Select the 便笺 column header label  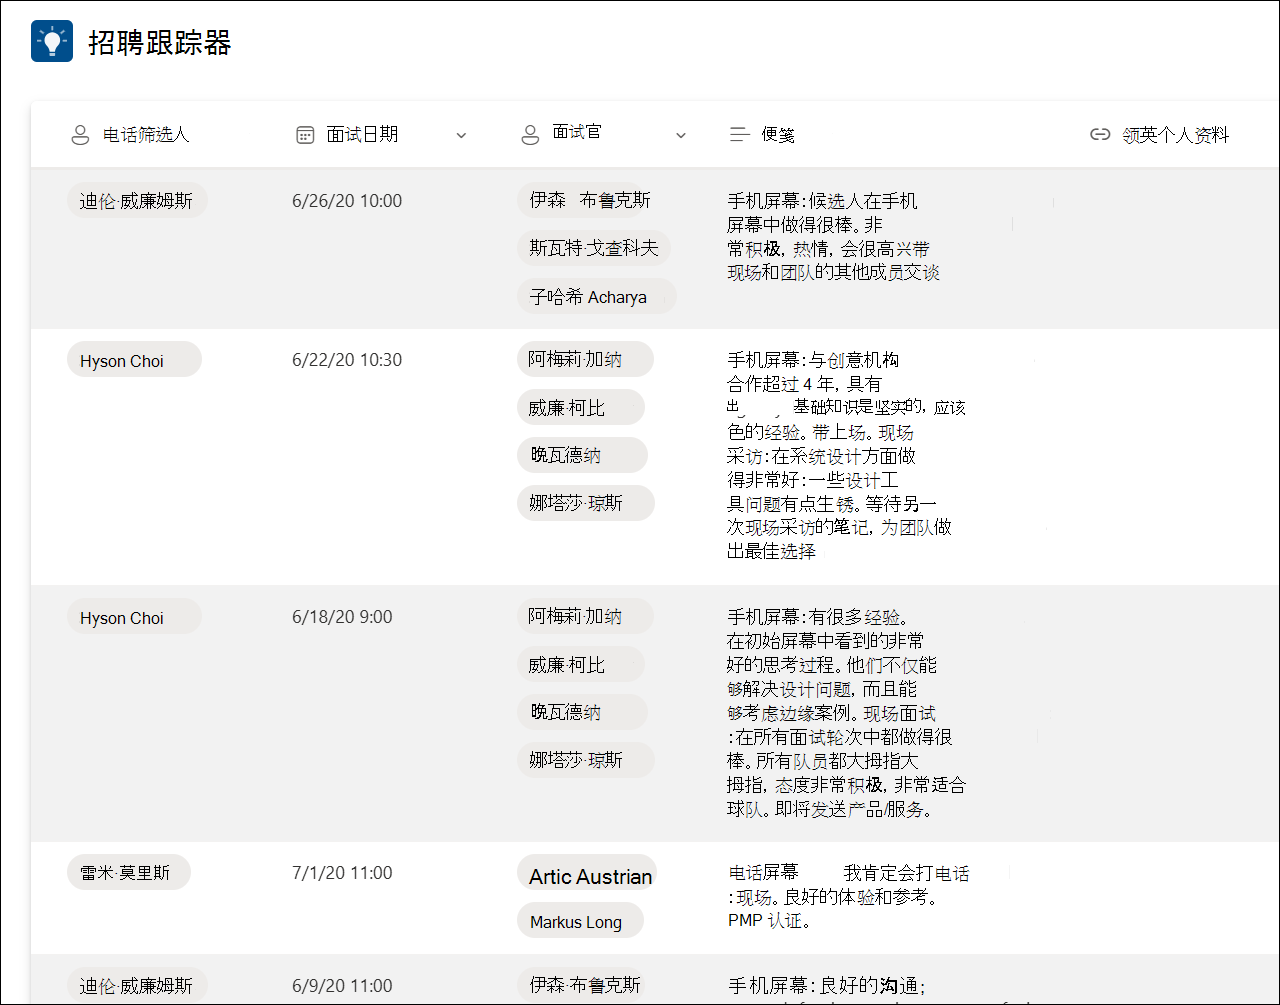[x=778, y=135]
